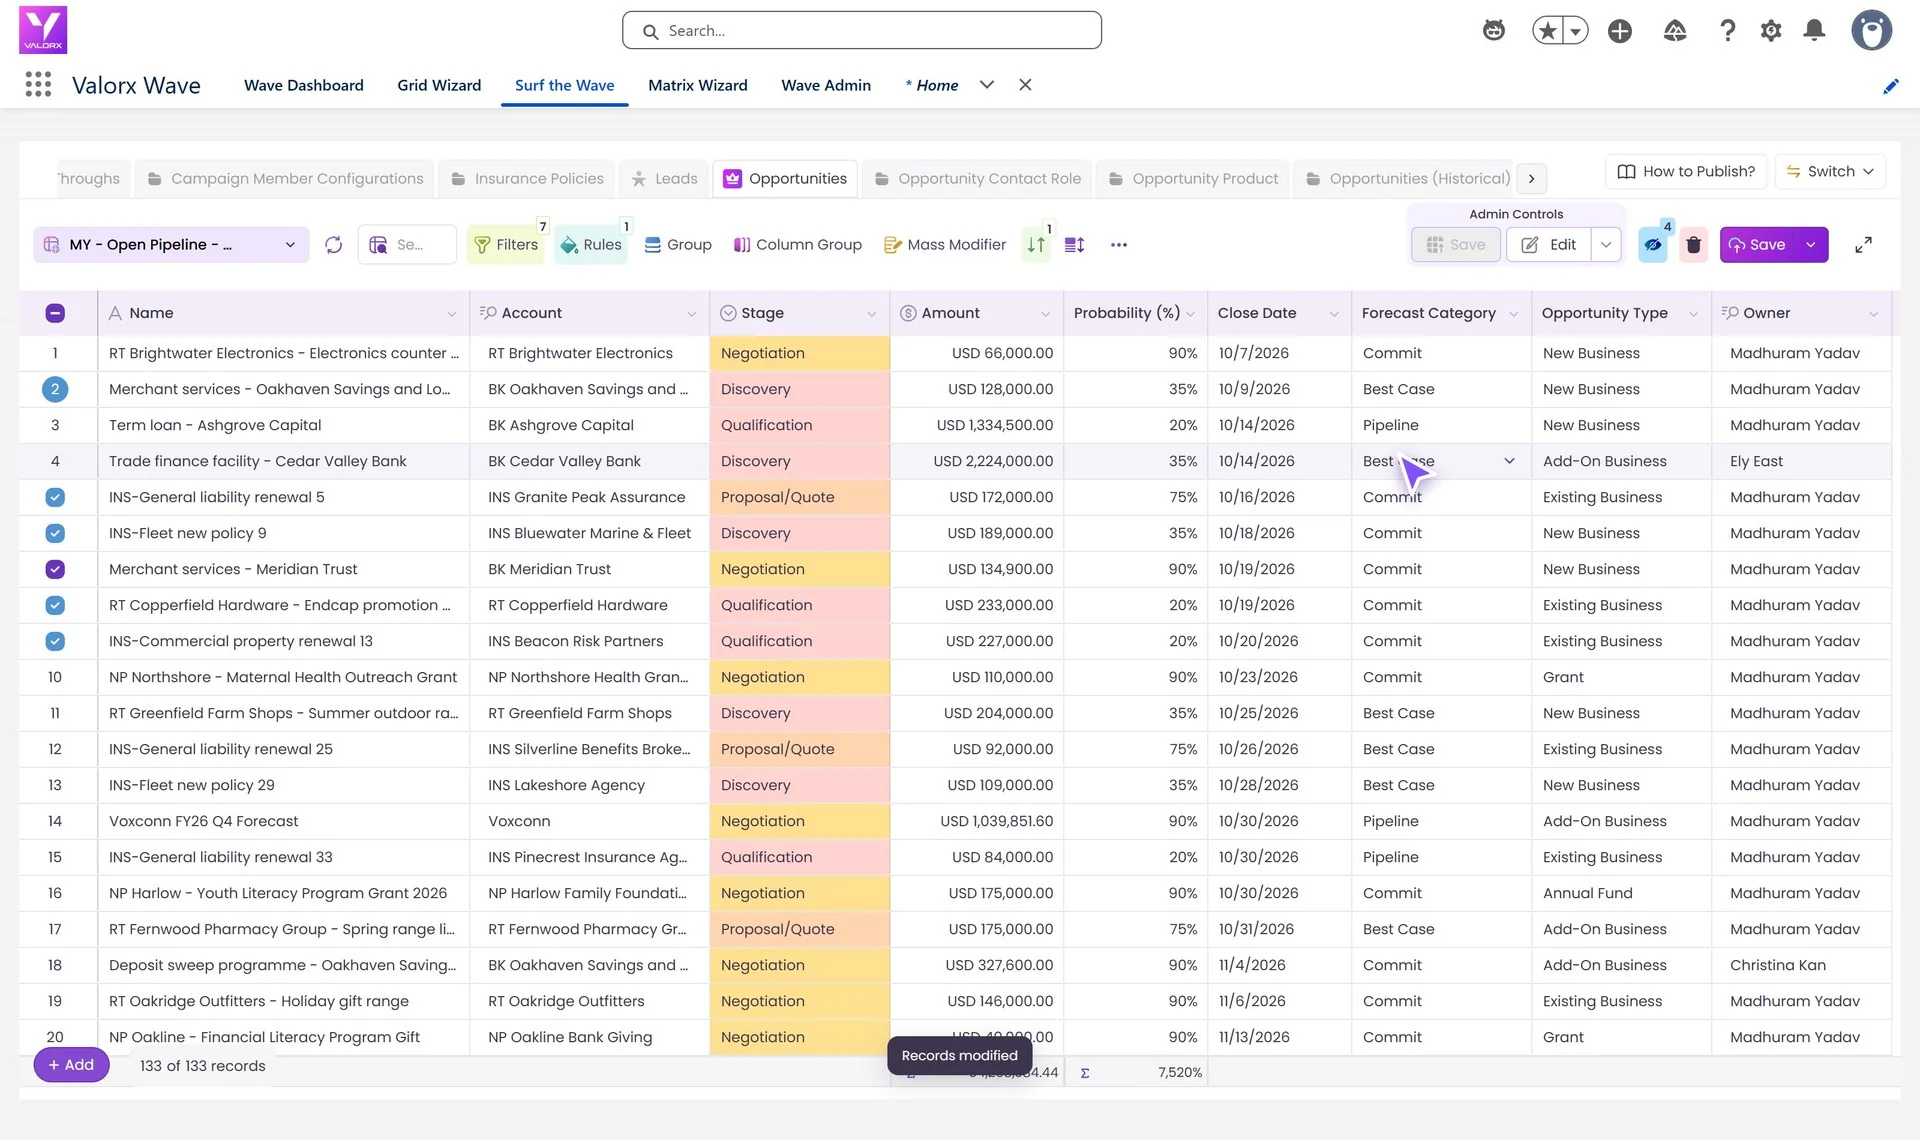
Task: Open the notifications bell
Action: [1814, 31]
